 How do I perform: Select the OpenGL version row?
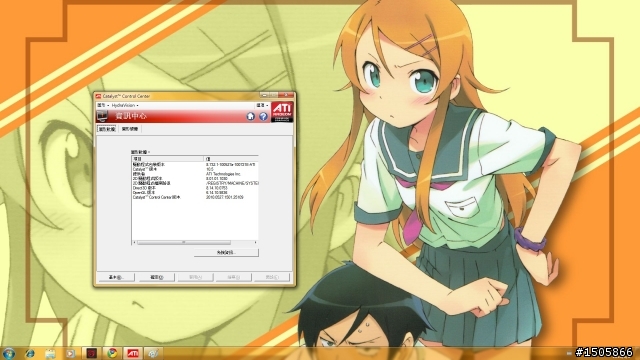coord(195,193)
